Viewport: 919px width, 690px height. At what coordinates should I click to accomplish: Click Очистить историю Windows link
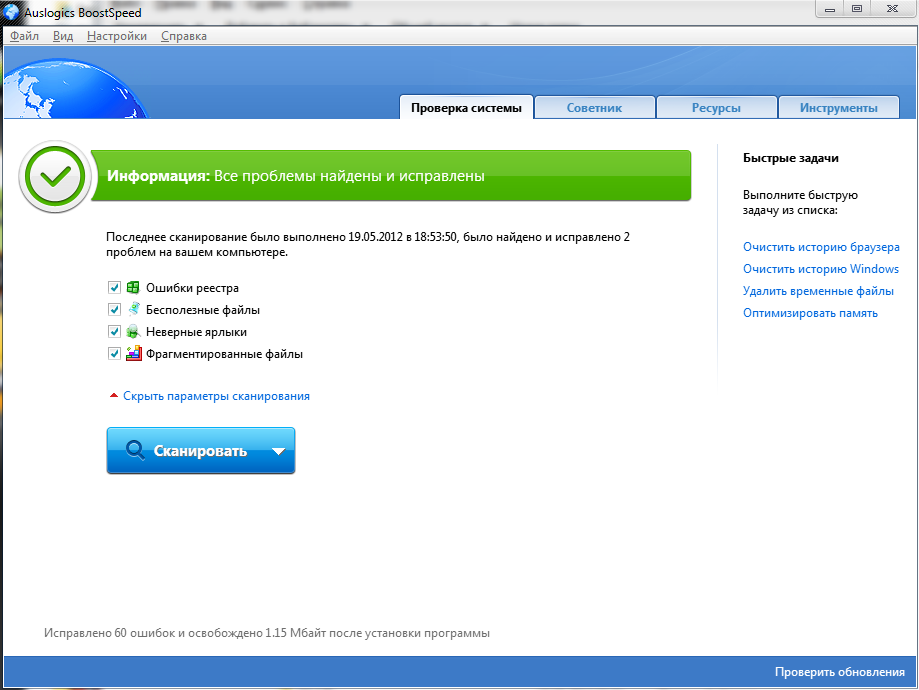point(821,269)
